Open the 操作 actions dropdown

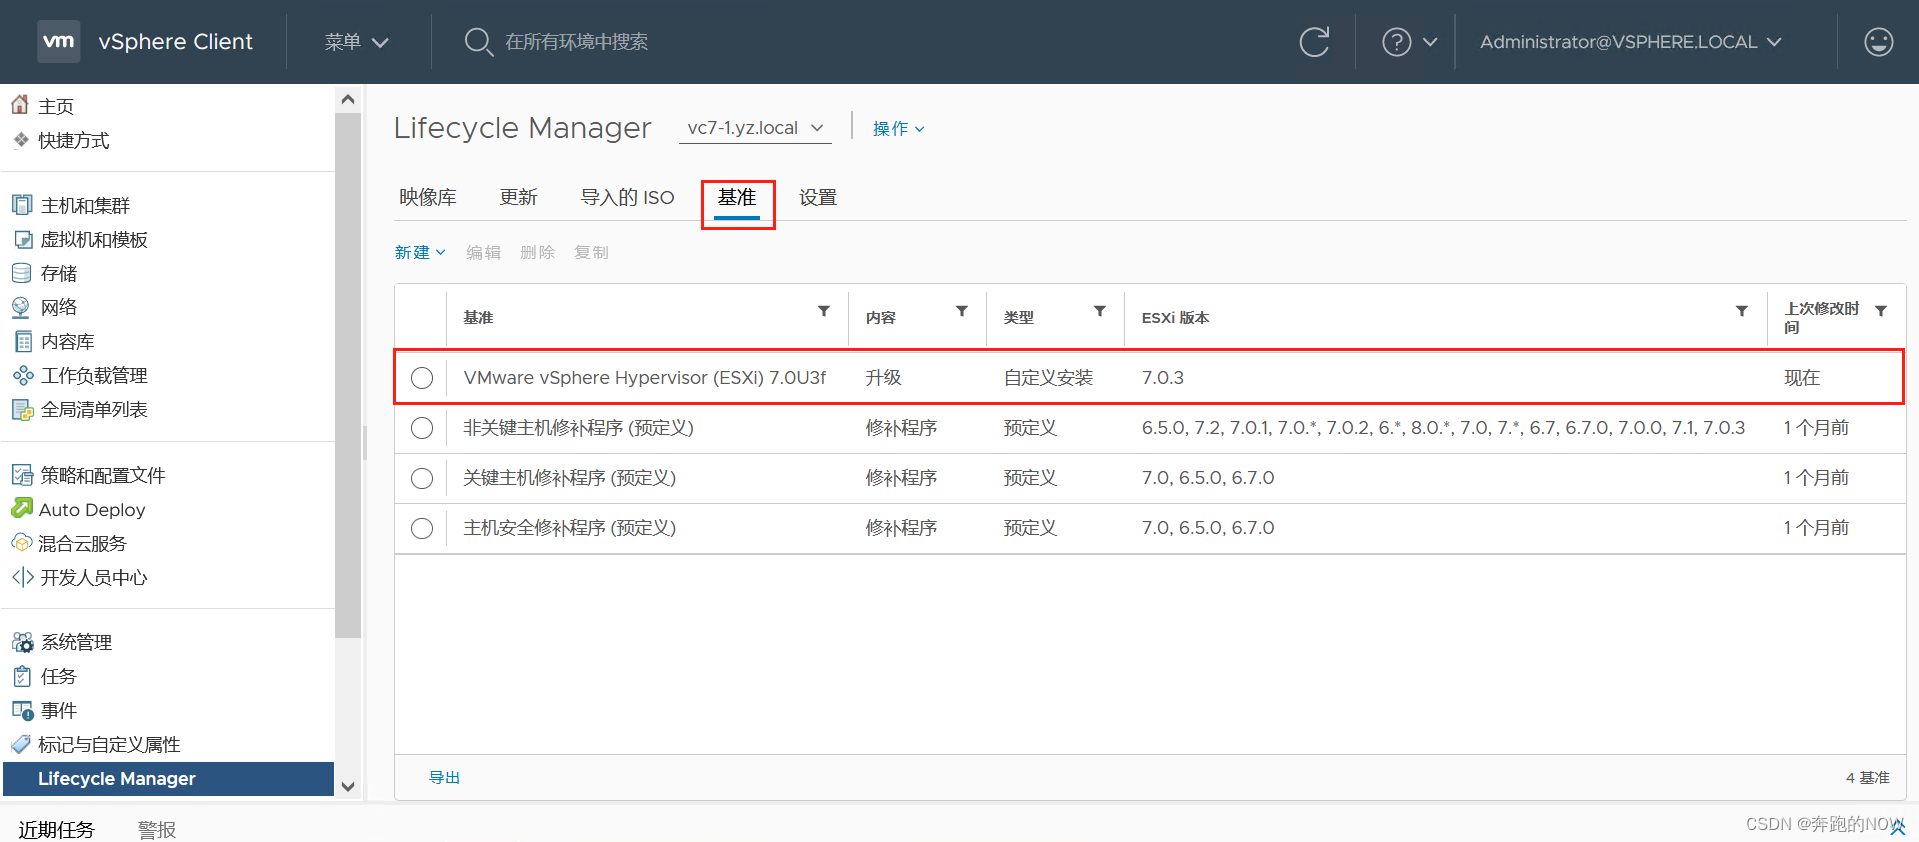click(x=898, y=129)
